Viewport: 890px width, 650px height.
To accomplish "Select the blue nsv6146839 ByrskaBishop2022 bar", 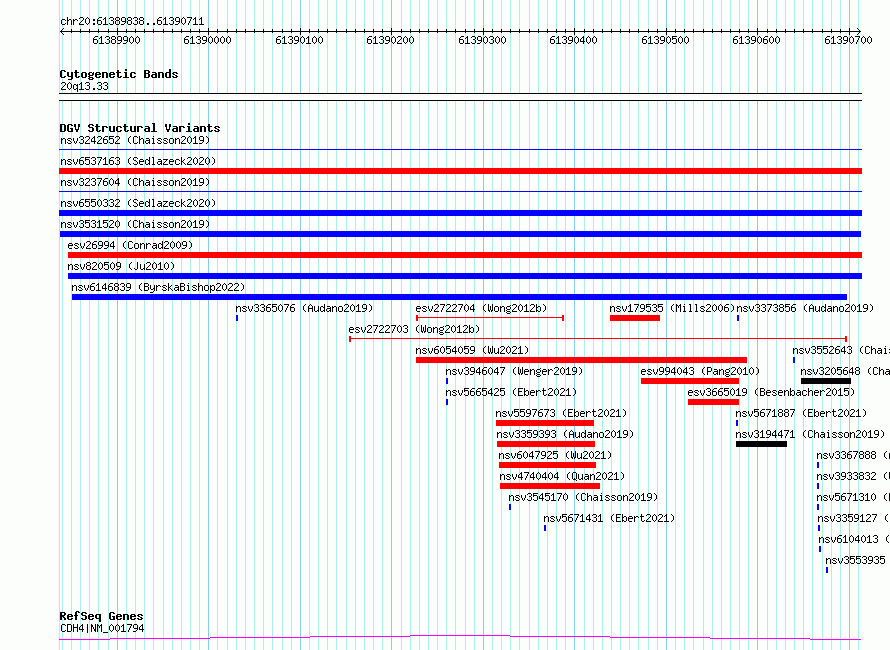I will point(459,297).
